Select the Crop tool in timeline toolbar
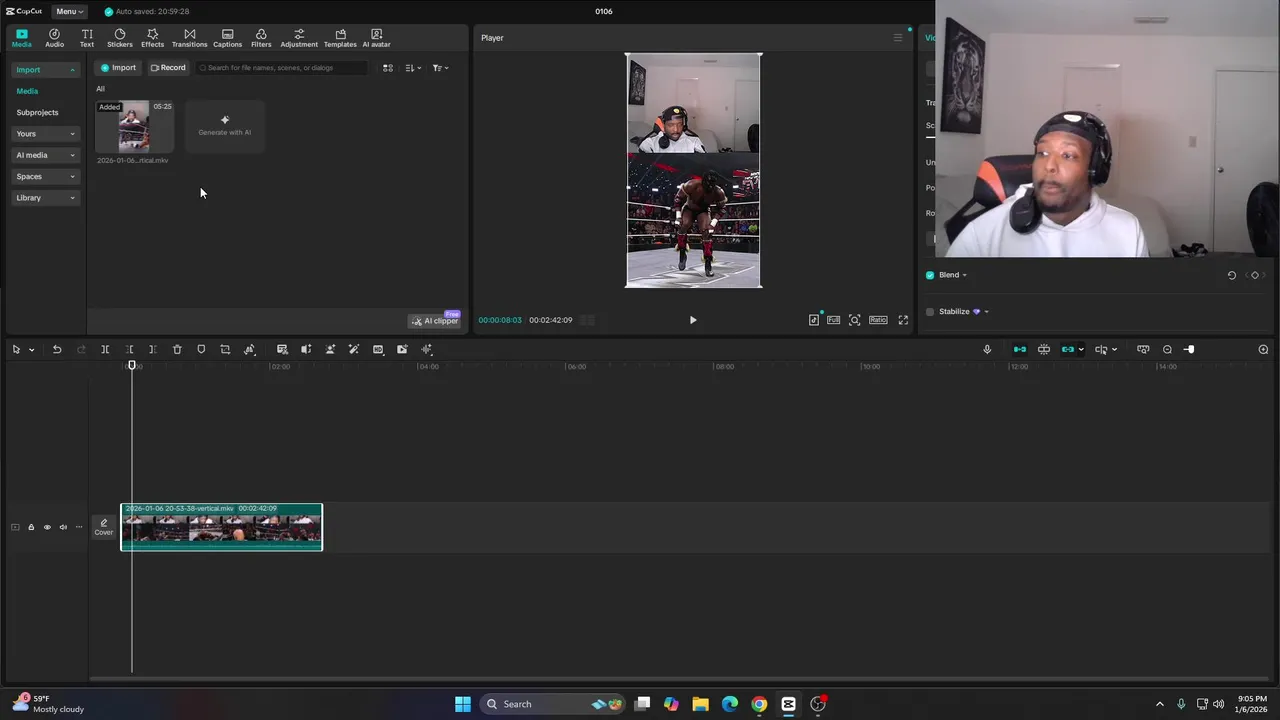The width and height of the screenshot is (1280, 720). pyautogui.click(x=225, y=349)
